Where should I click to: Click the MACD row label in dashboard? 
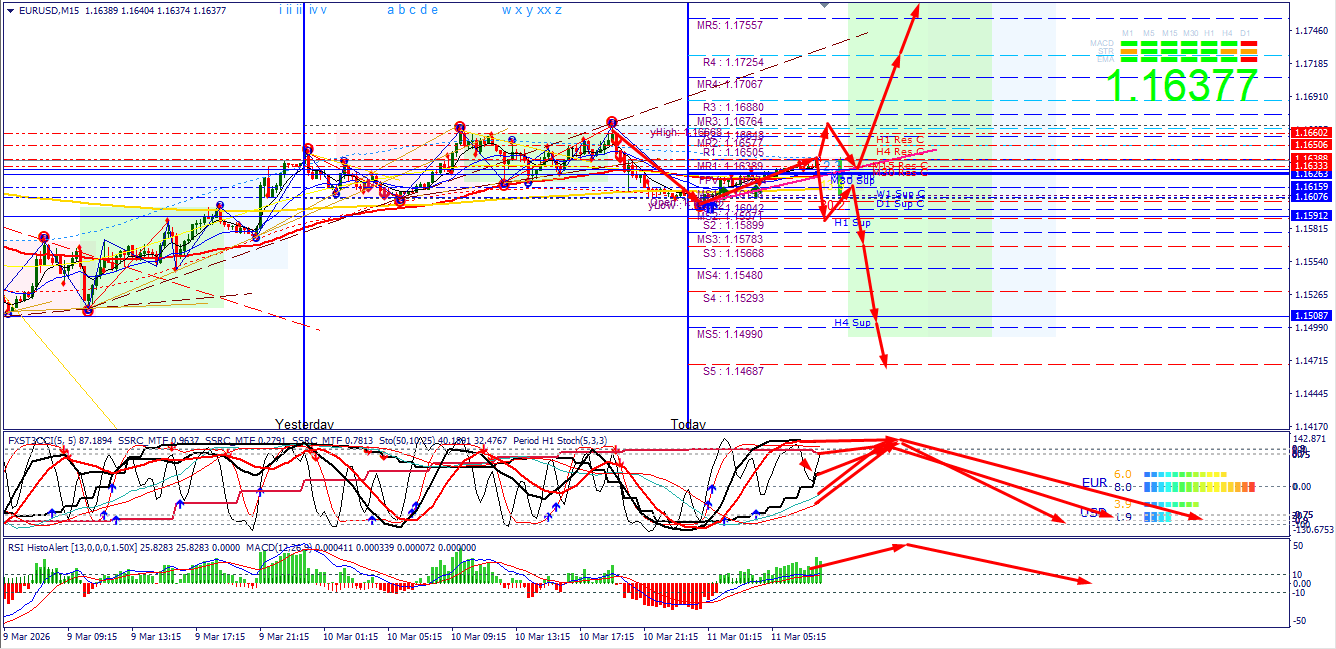tap(1102, 44)
